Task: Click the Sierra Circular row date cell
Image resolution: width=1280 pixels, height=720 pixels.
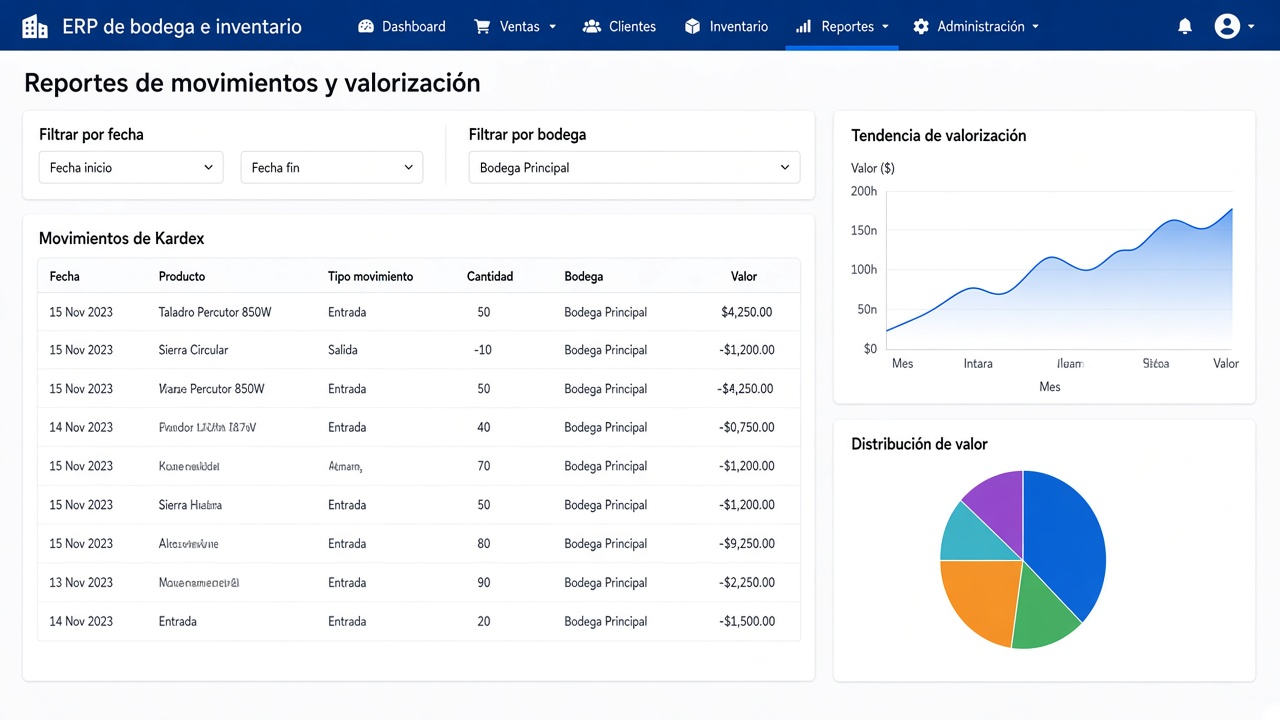Action: (x=81, y=350)
